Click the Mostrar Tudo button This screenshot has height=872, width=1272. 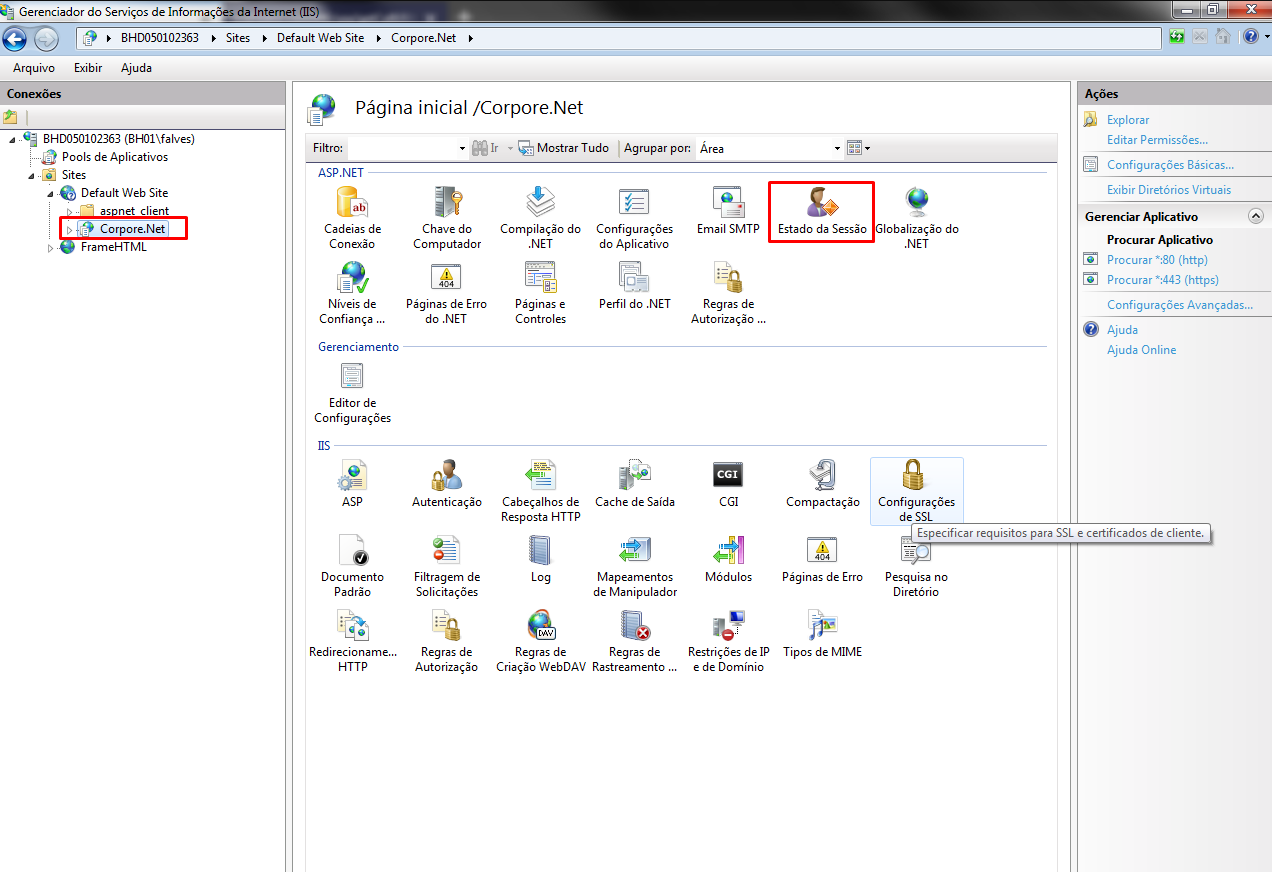(x=563, y=148)
